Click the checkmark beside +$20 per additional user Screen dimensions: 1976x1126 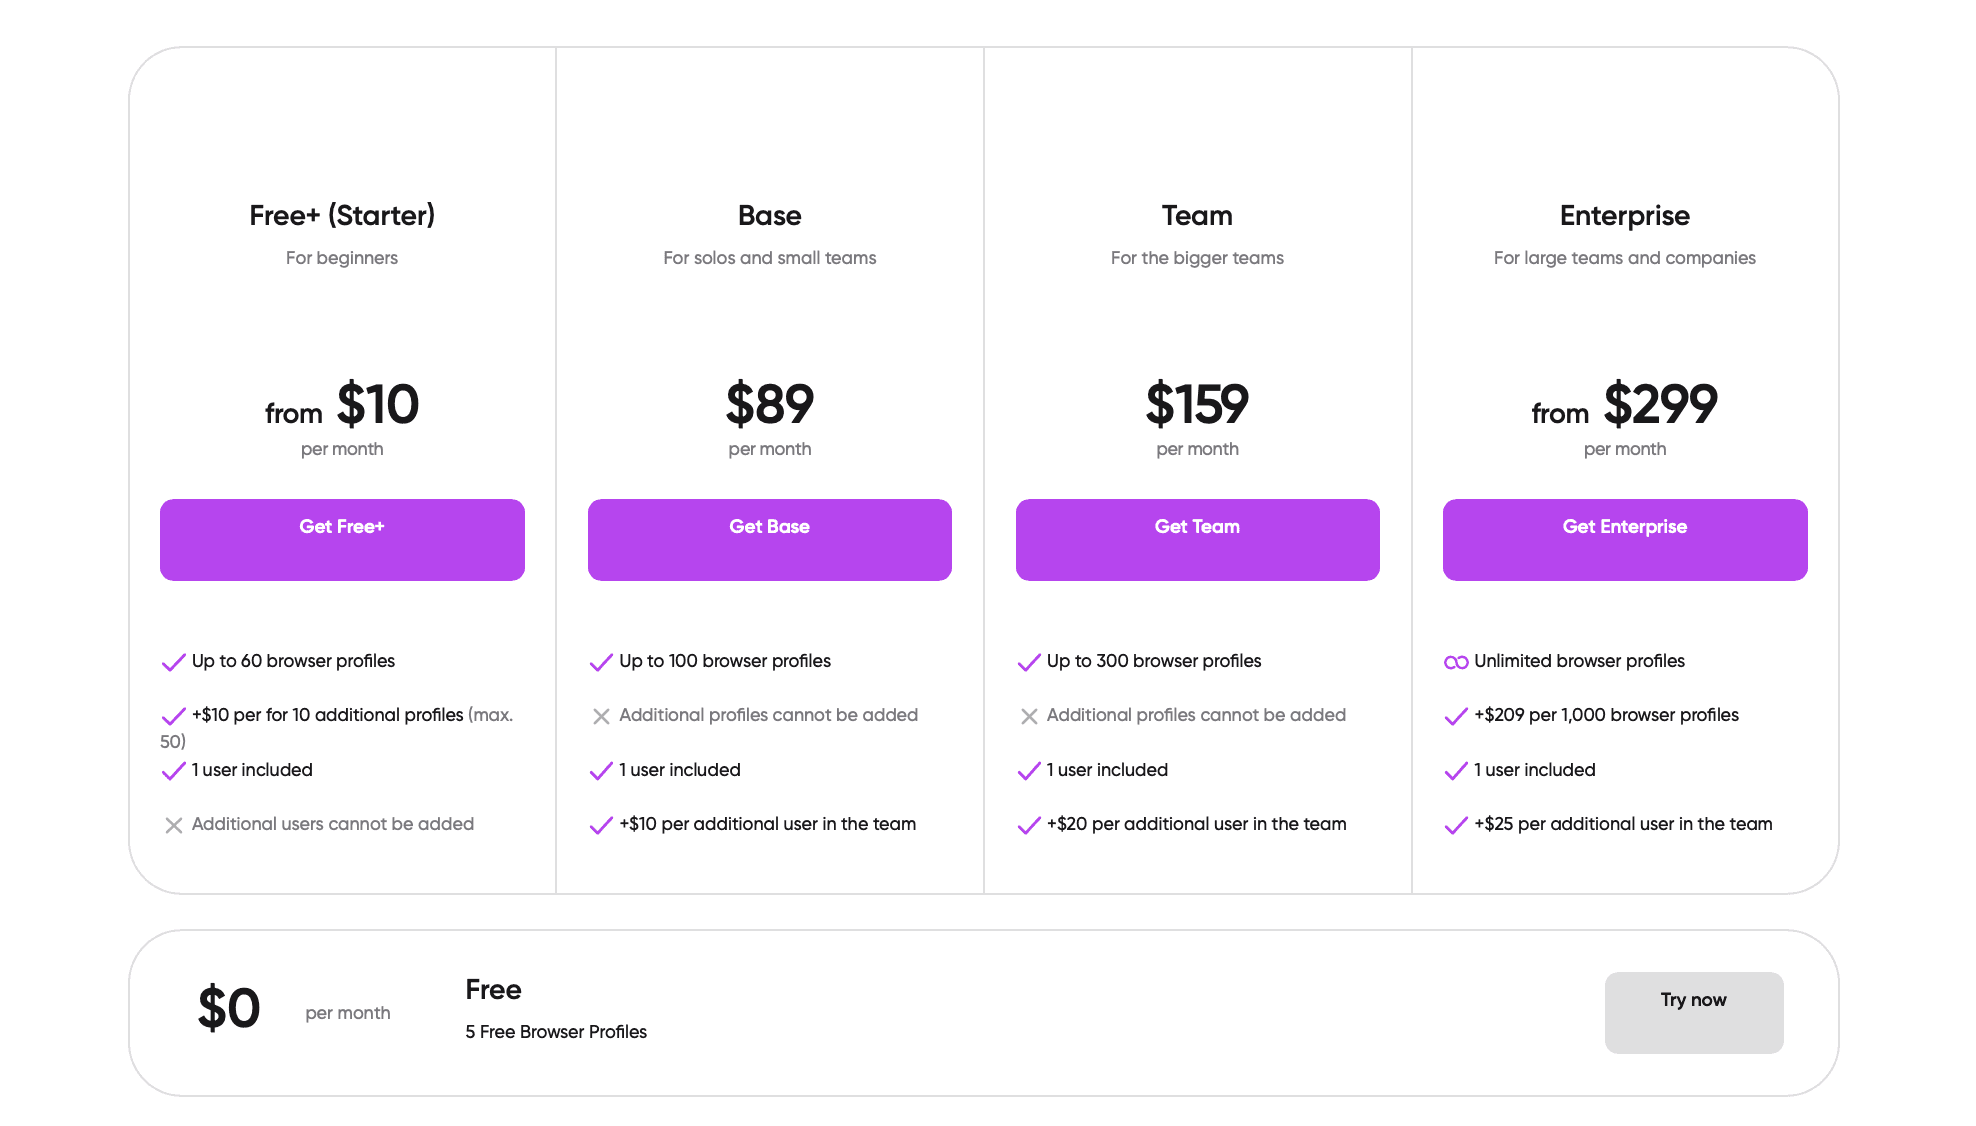(x=1029, y=825)
